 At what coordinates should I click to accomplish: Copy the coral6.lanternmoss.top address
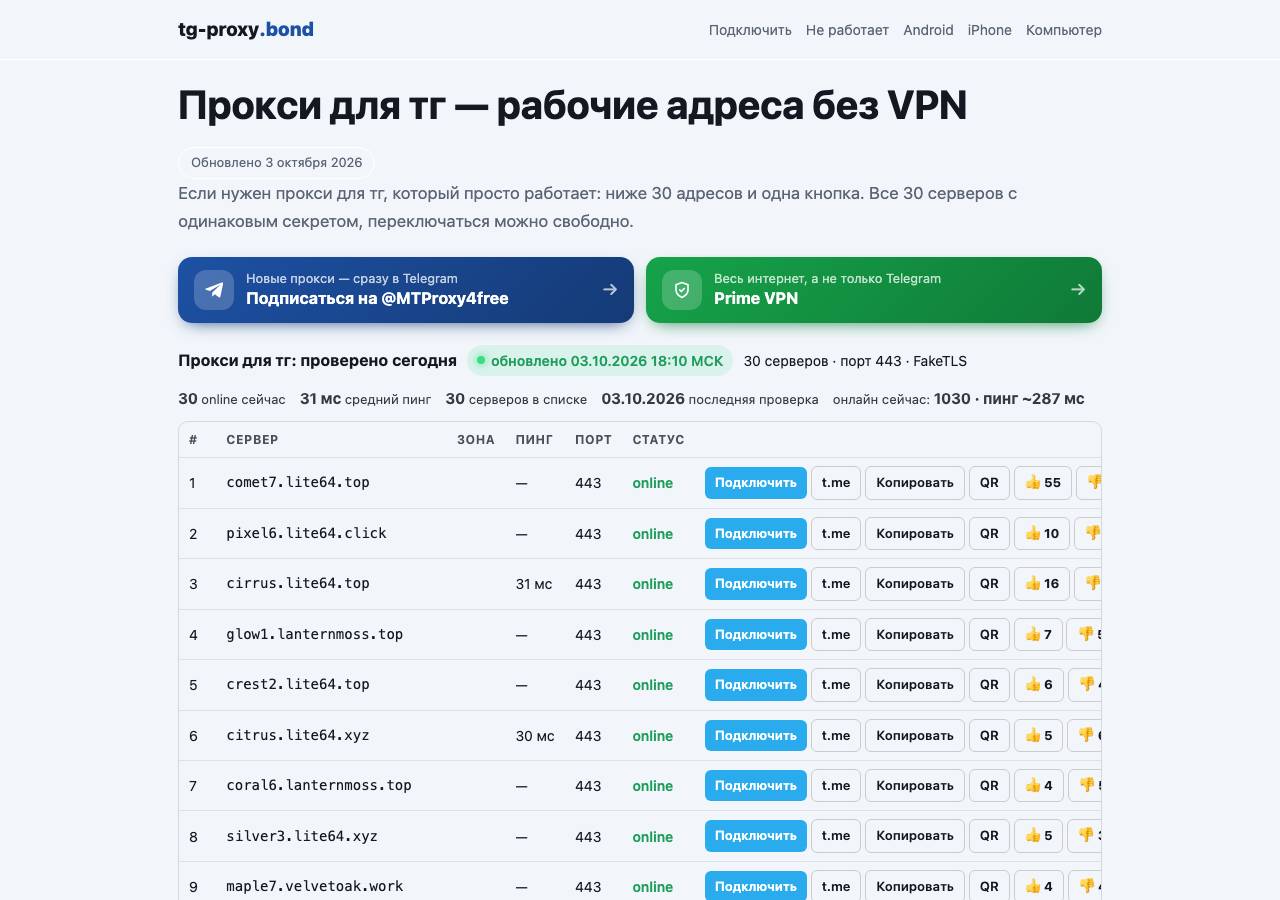click(915, 786)
